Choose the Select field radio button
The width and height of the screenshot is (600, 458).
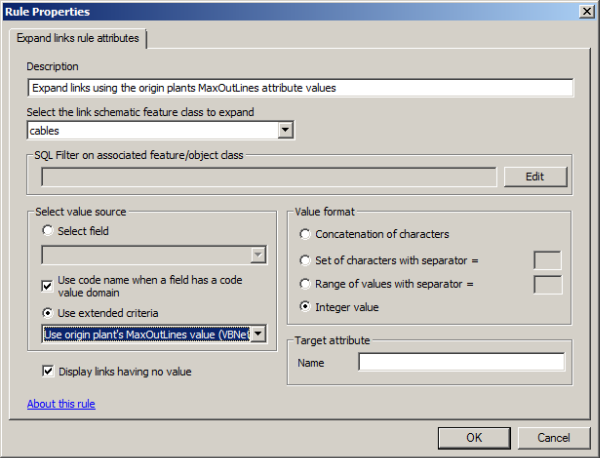click(47, 231)
